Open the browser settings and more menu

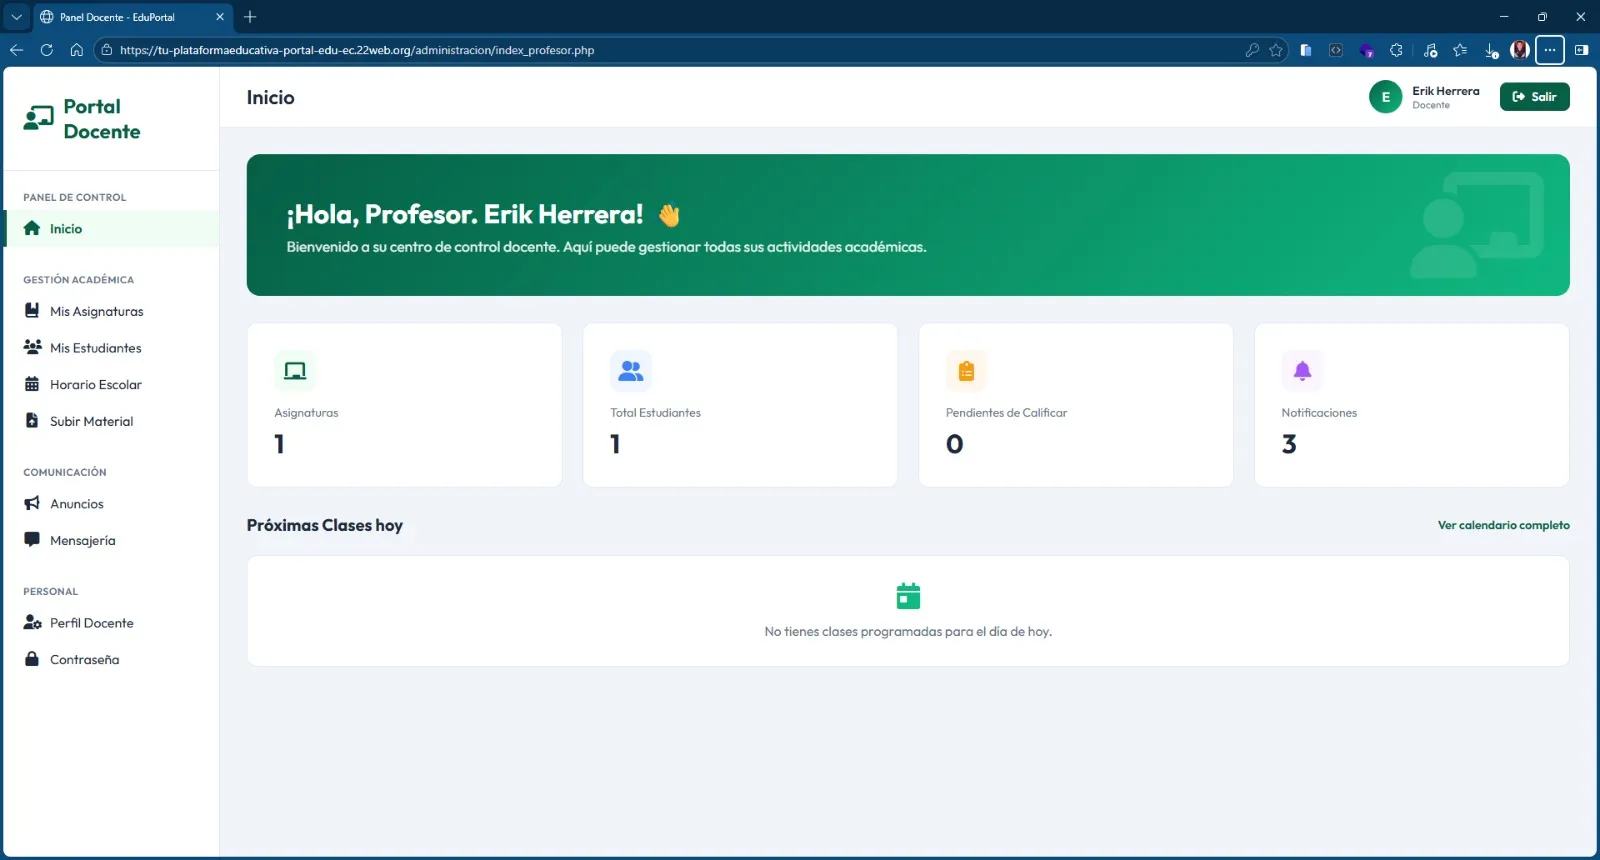1549,50
